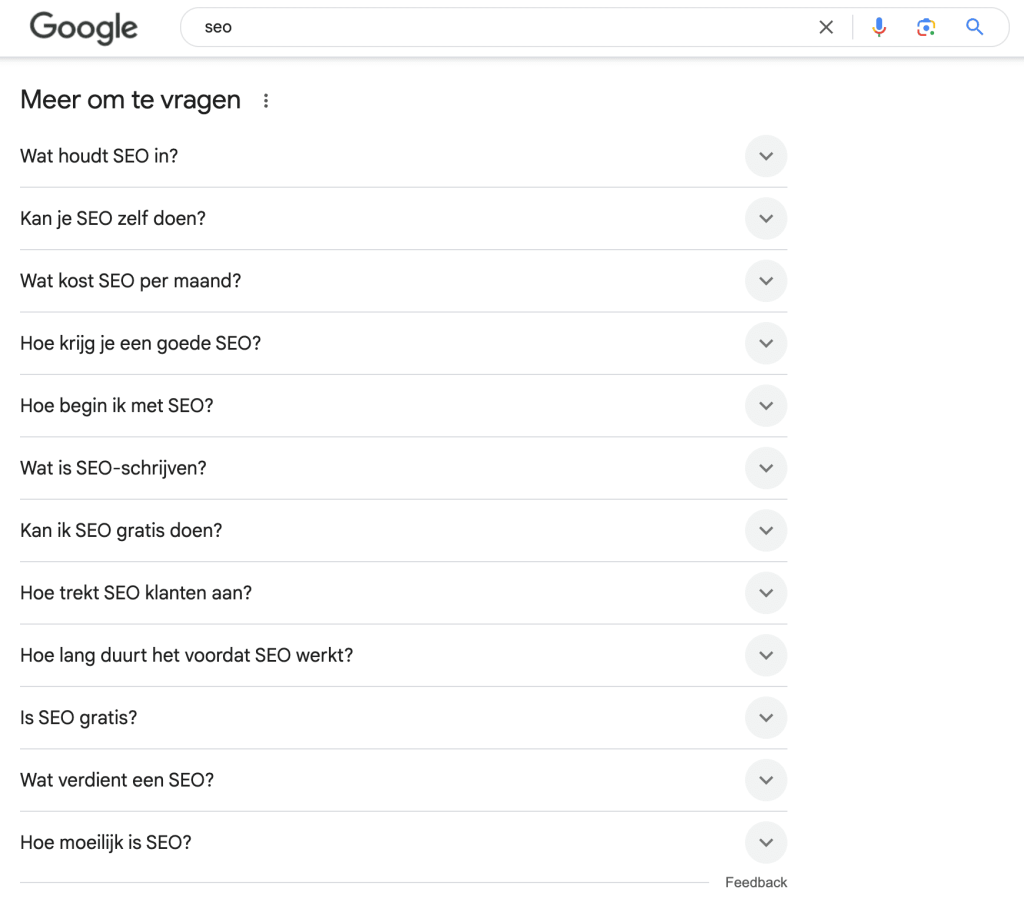Viewport: 1024px width, 909px height.
Task: Expand 'Wat is SEO-schrijven?'
Action: 765,468
